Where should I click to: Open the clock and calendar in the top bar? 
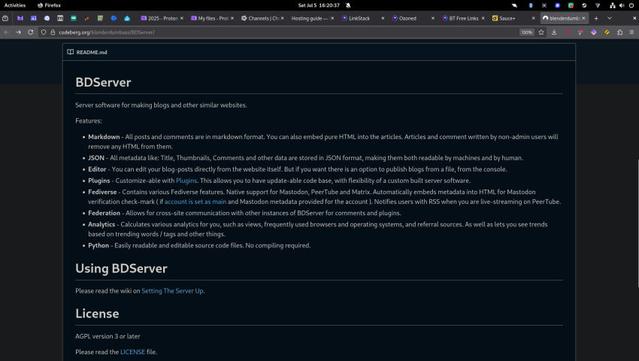pyautogui.click(x=319, y=5)
